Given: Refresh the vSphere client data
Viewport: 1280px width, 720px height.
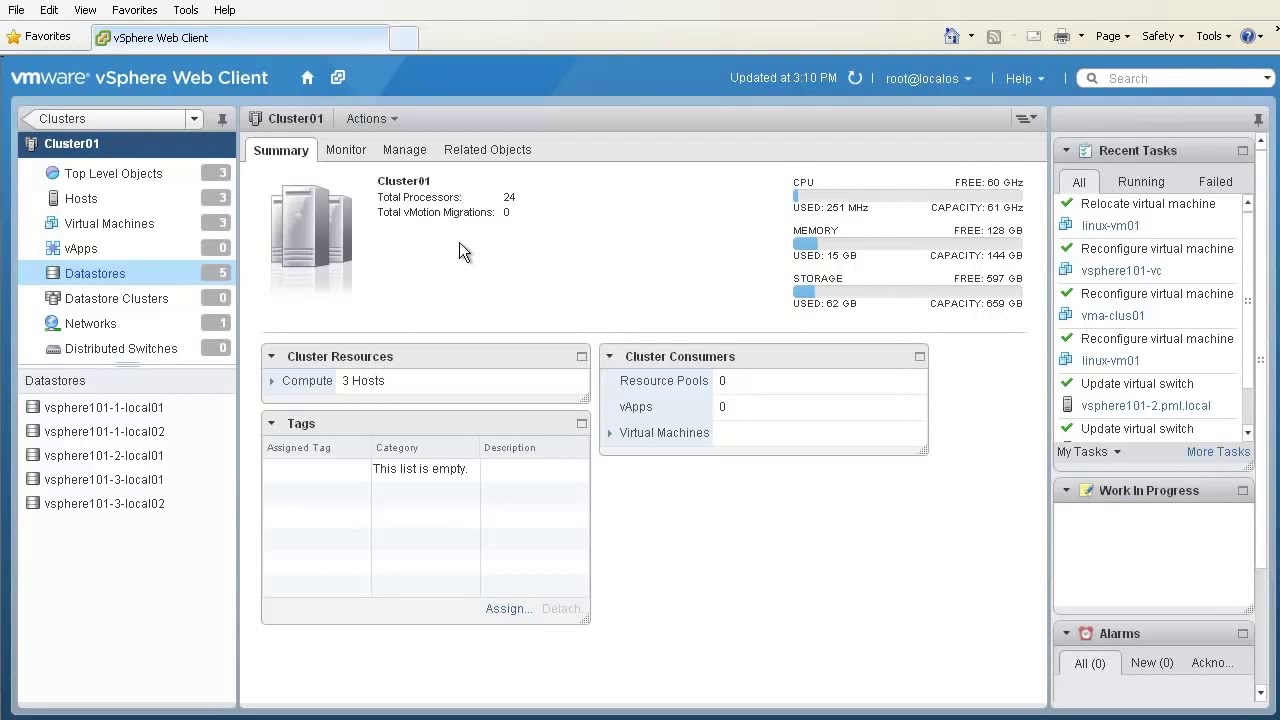Looking at the screenshot, I should (855, 78).
